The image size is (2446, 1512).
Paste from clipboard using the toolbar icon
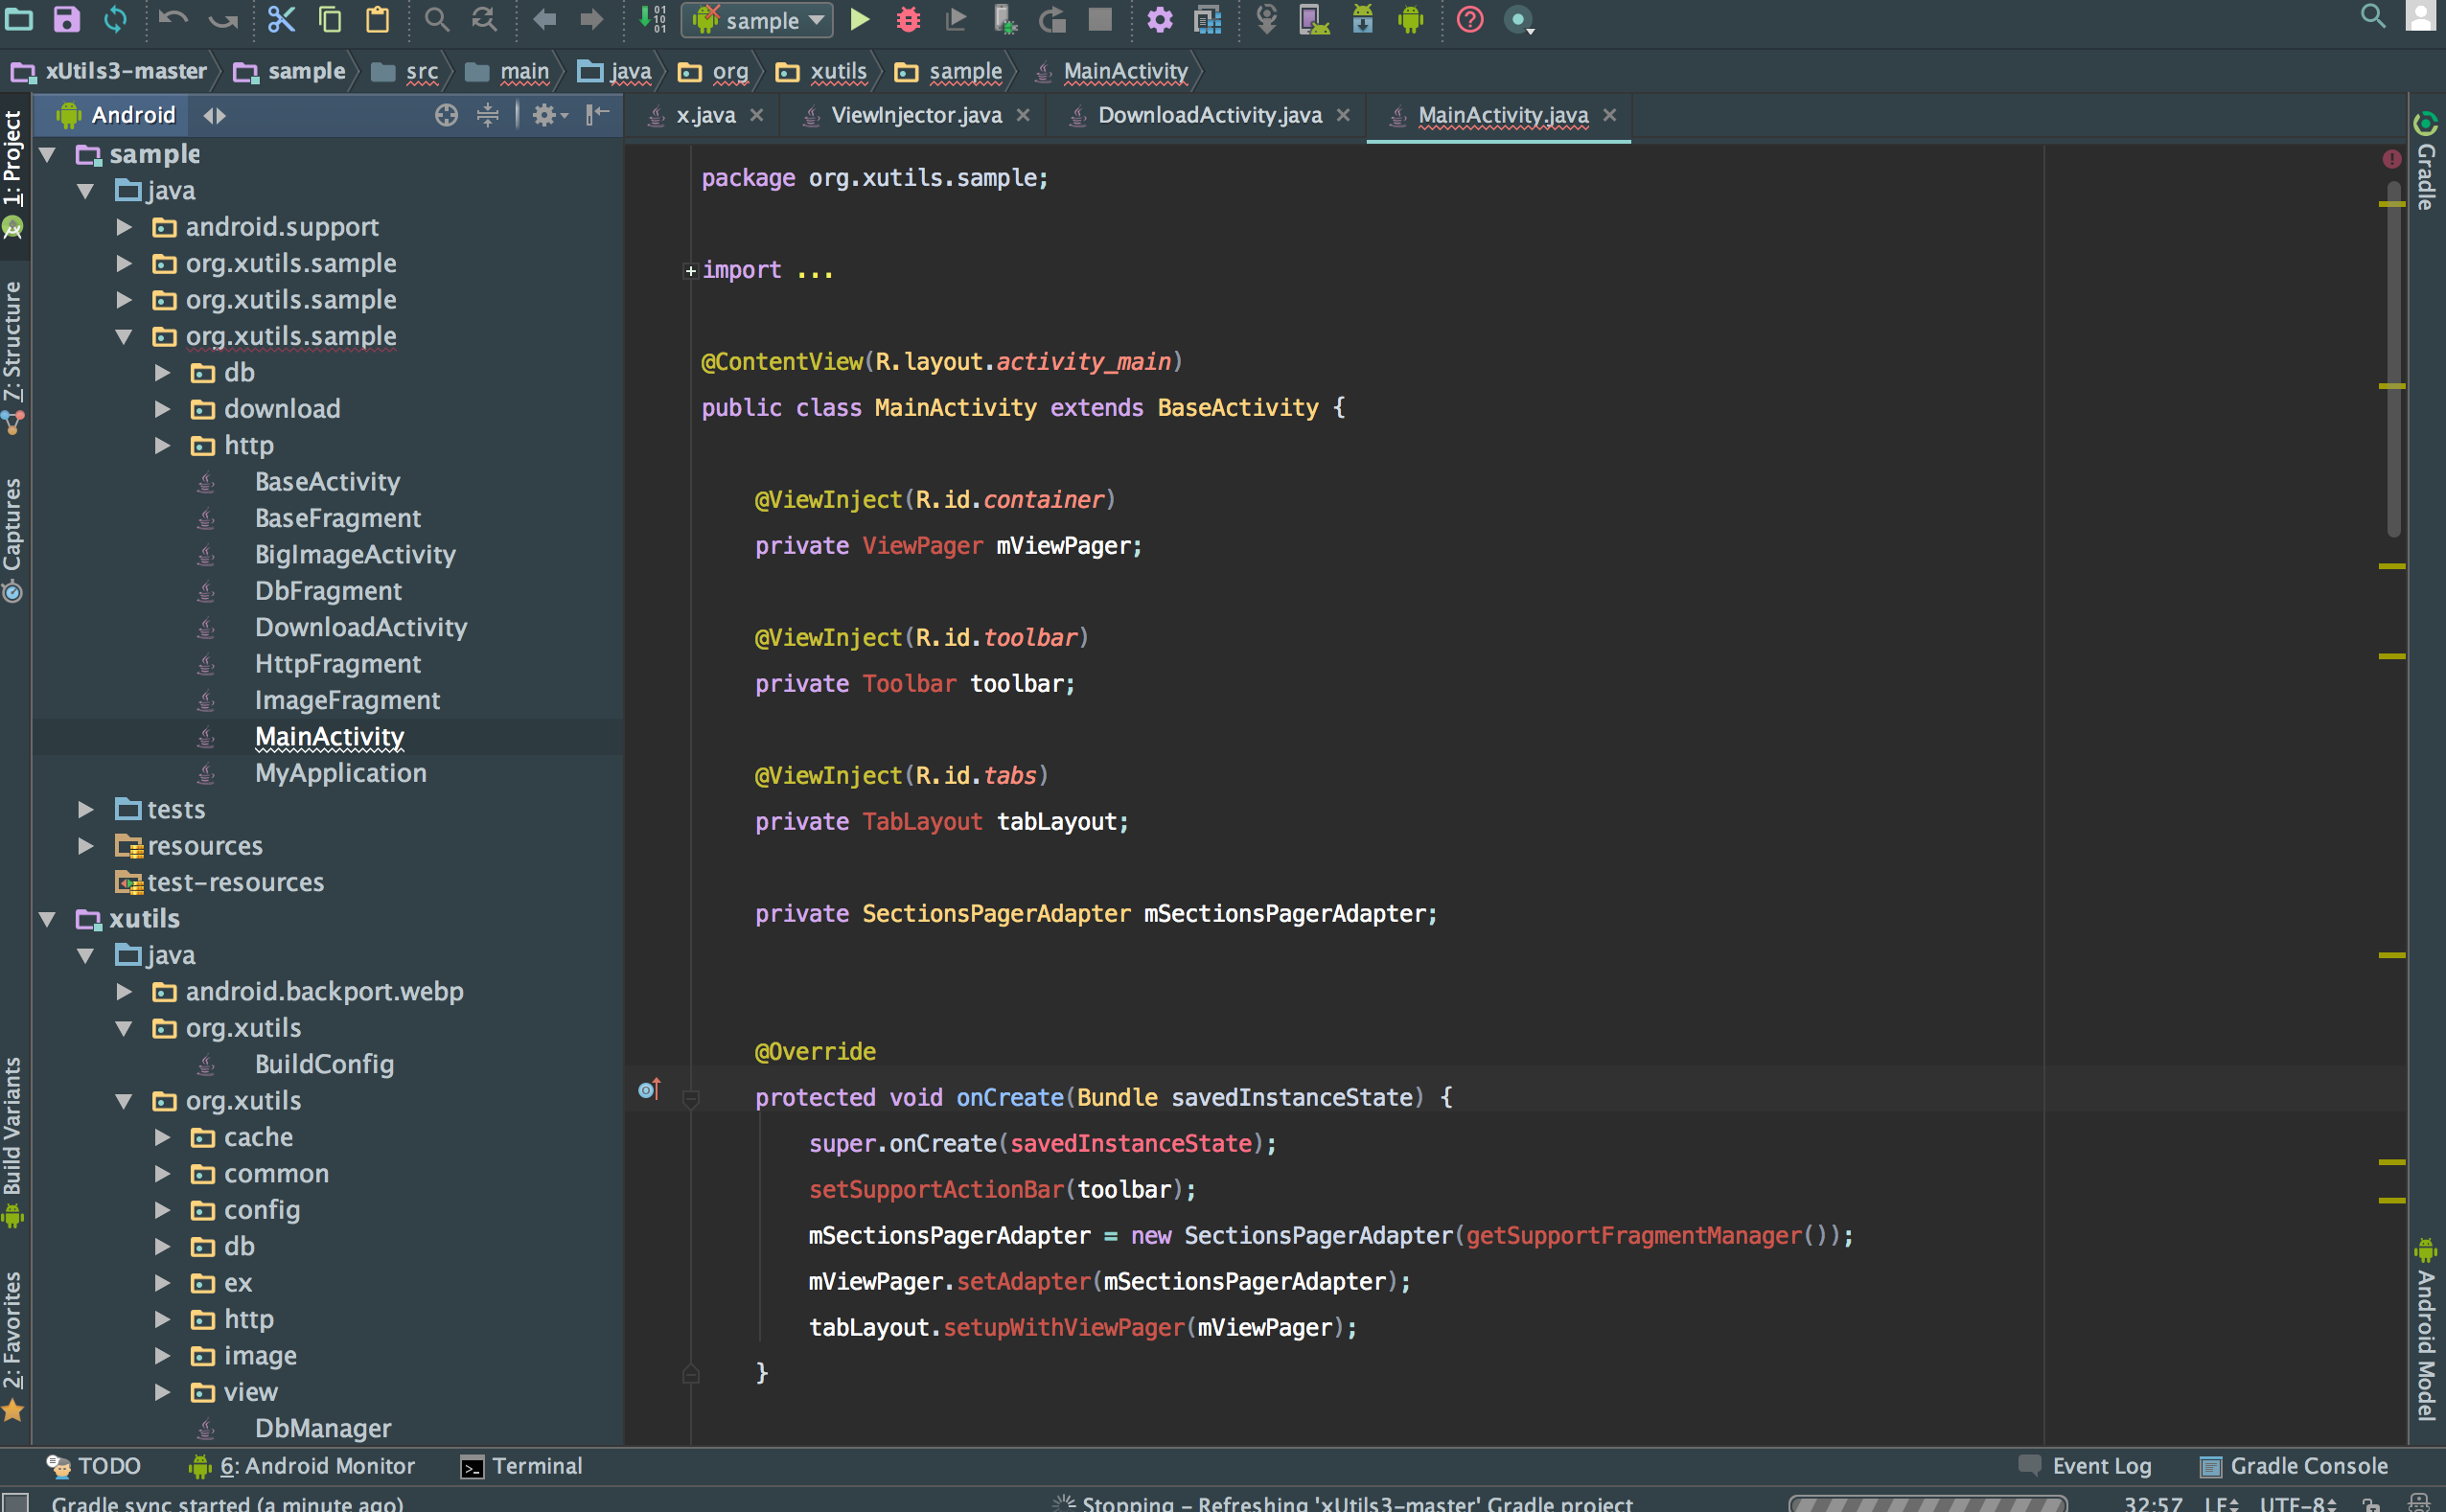tap(377, 19)
